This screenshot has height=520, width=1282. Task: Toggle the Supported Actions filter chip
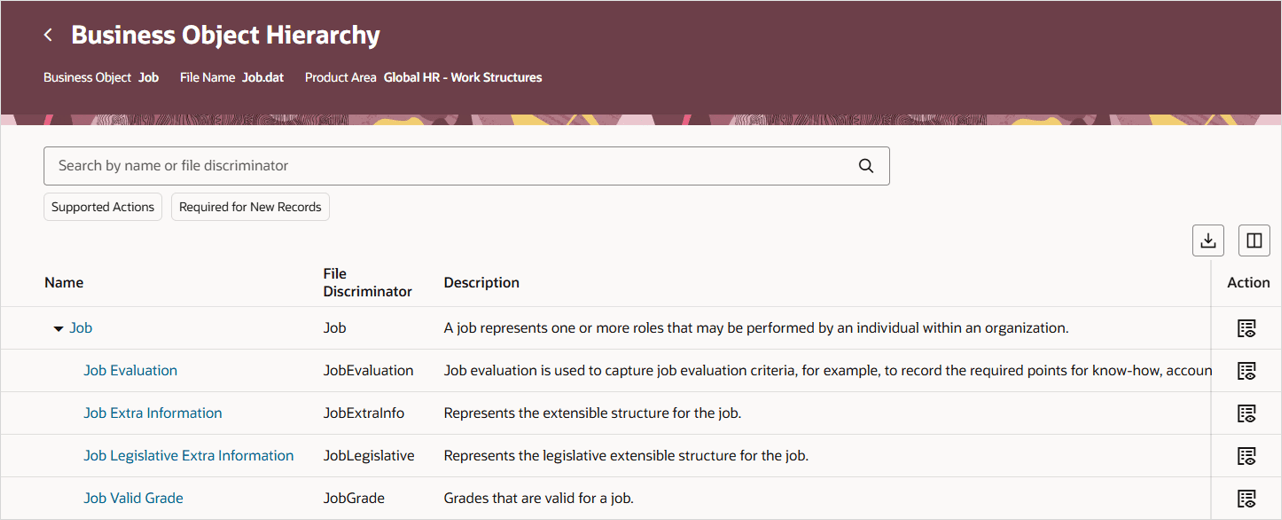103,207
